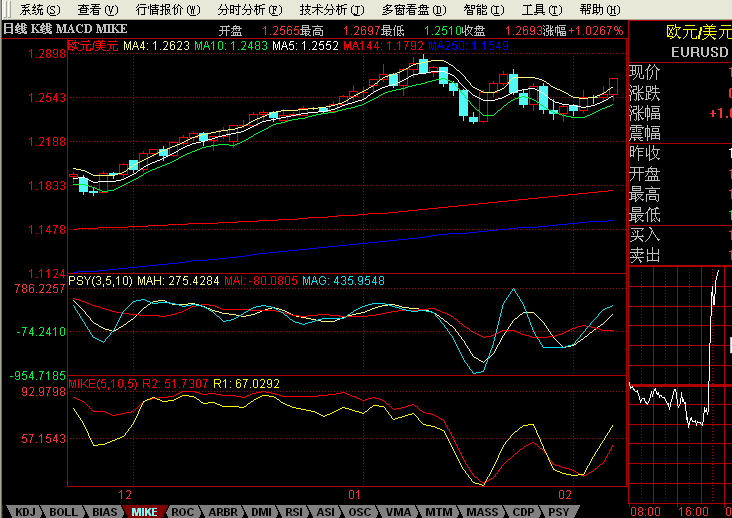Click the 涨跌 row label

click(x=645, y=93)
